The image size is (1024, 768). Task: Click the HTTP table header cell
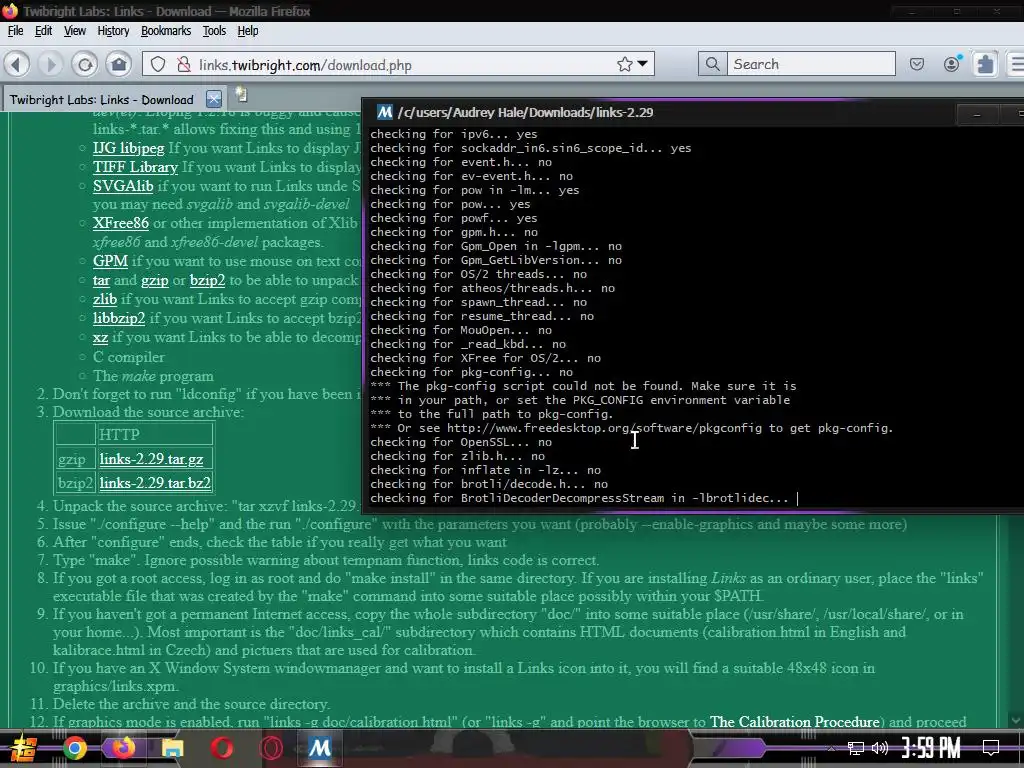point(155,434)
